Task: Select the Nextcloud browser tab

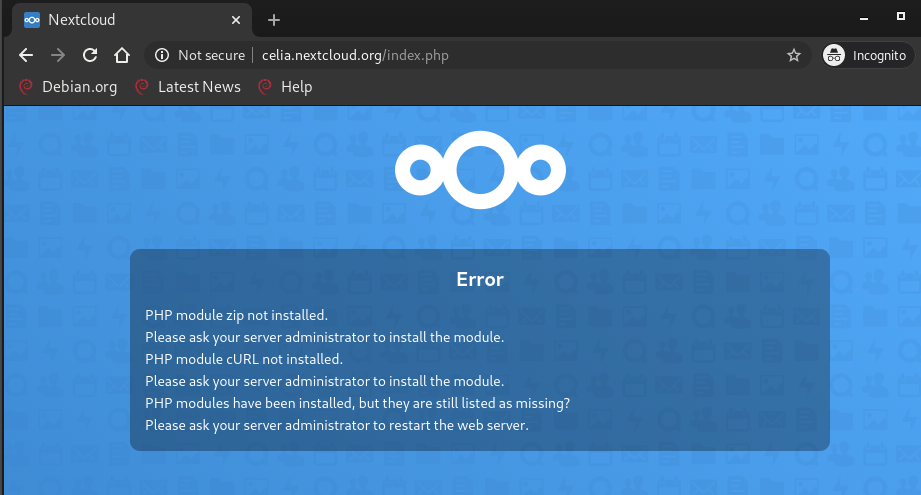Action: pos(132,20)
